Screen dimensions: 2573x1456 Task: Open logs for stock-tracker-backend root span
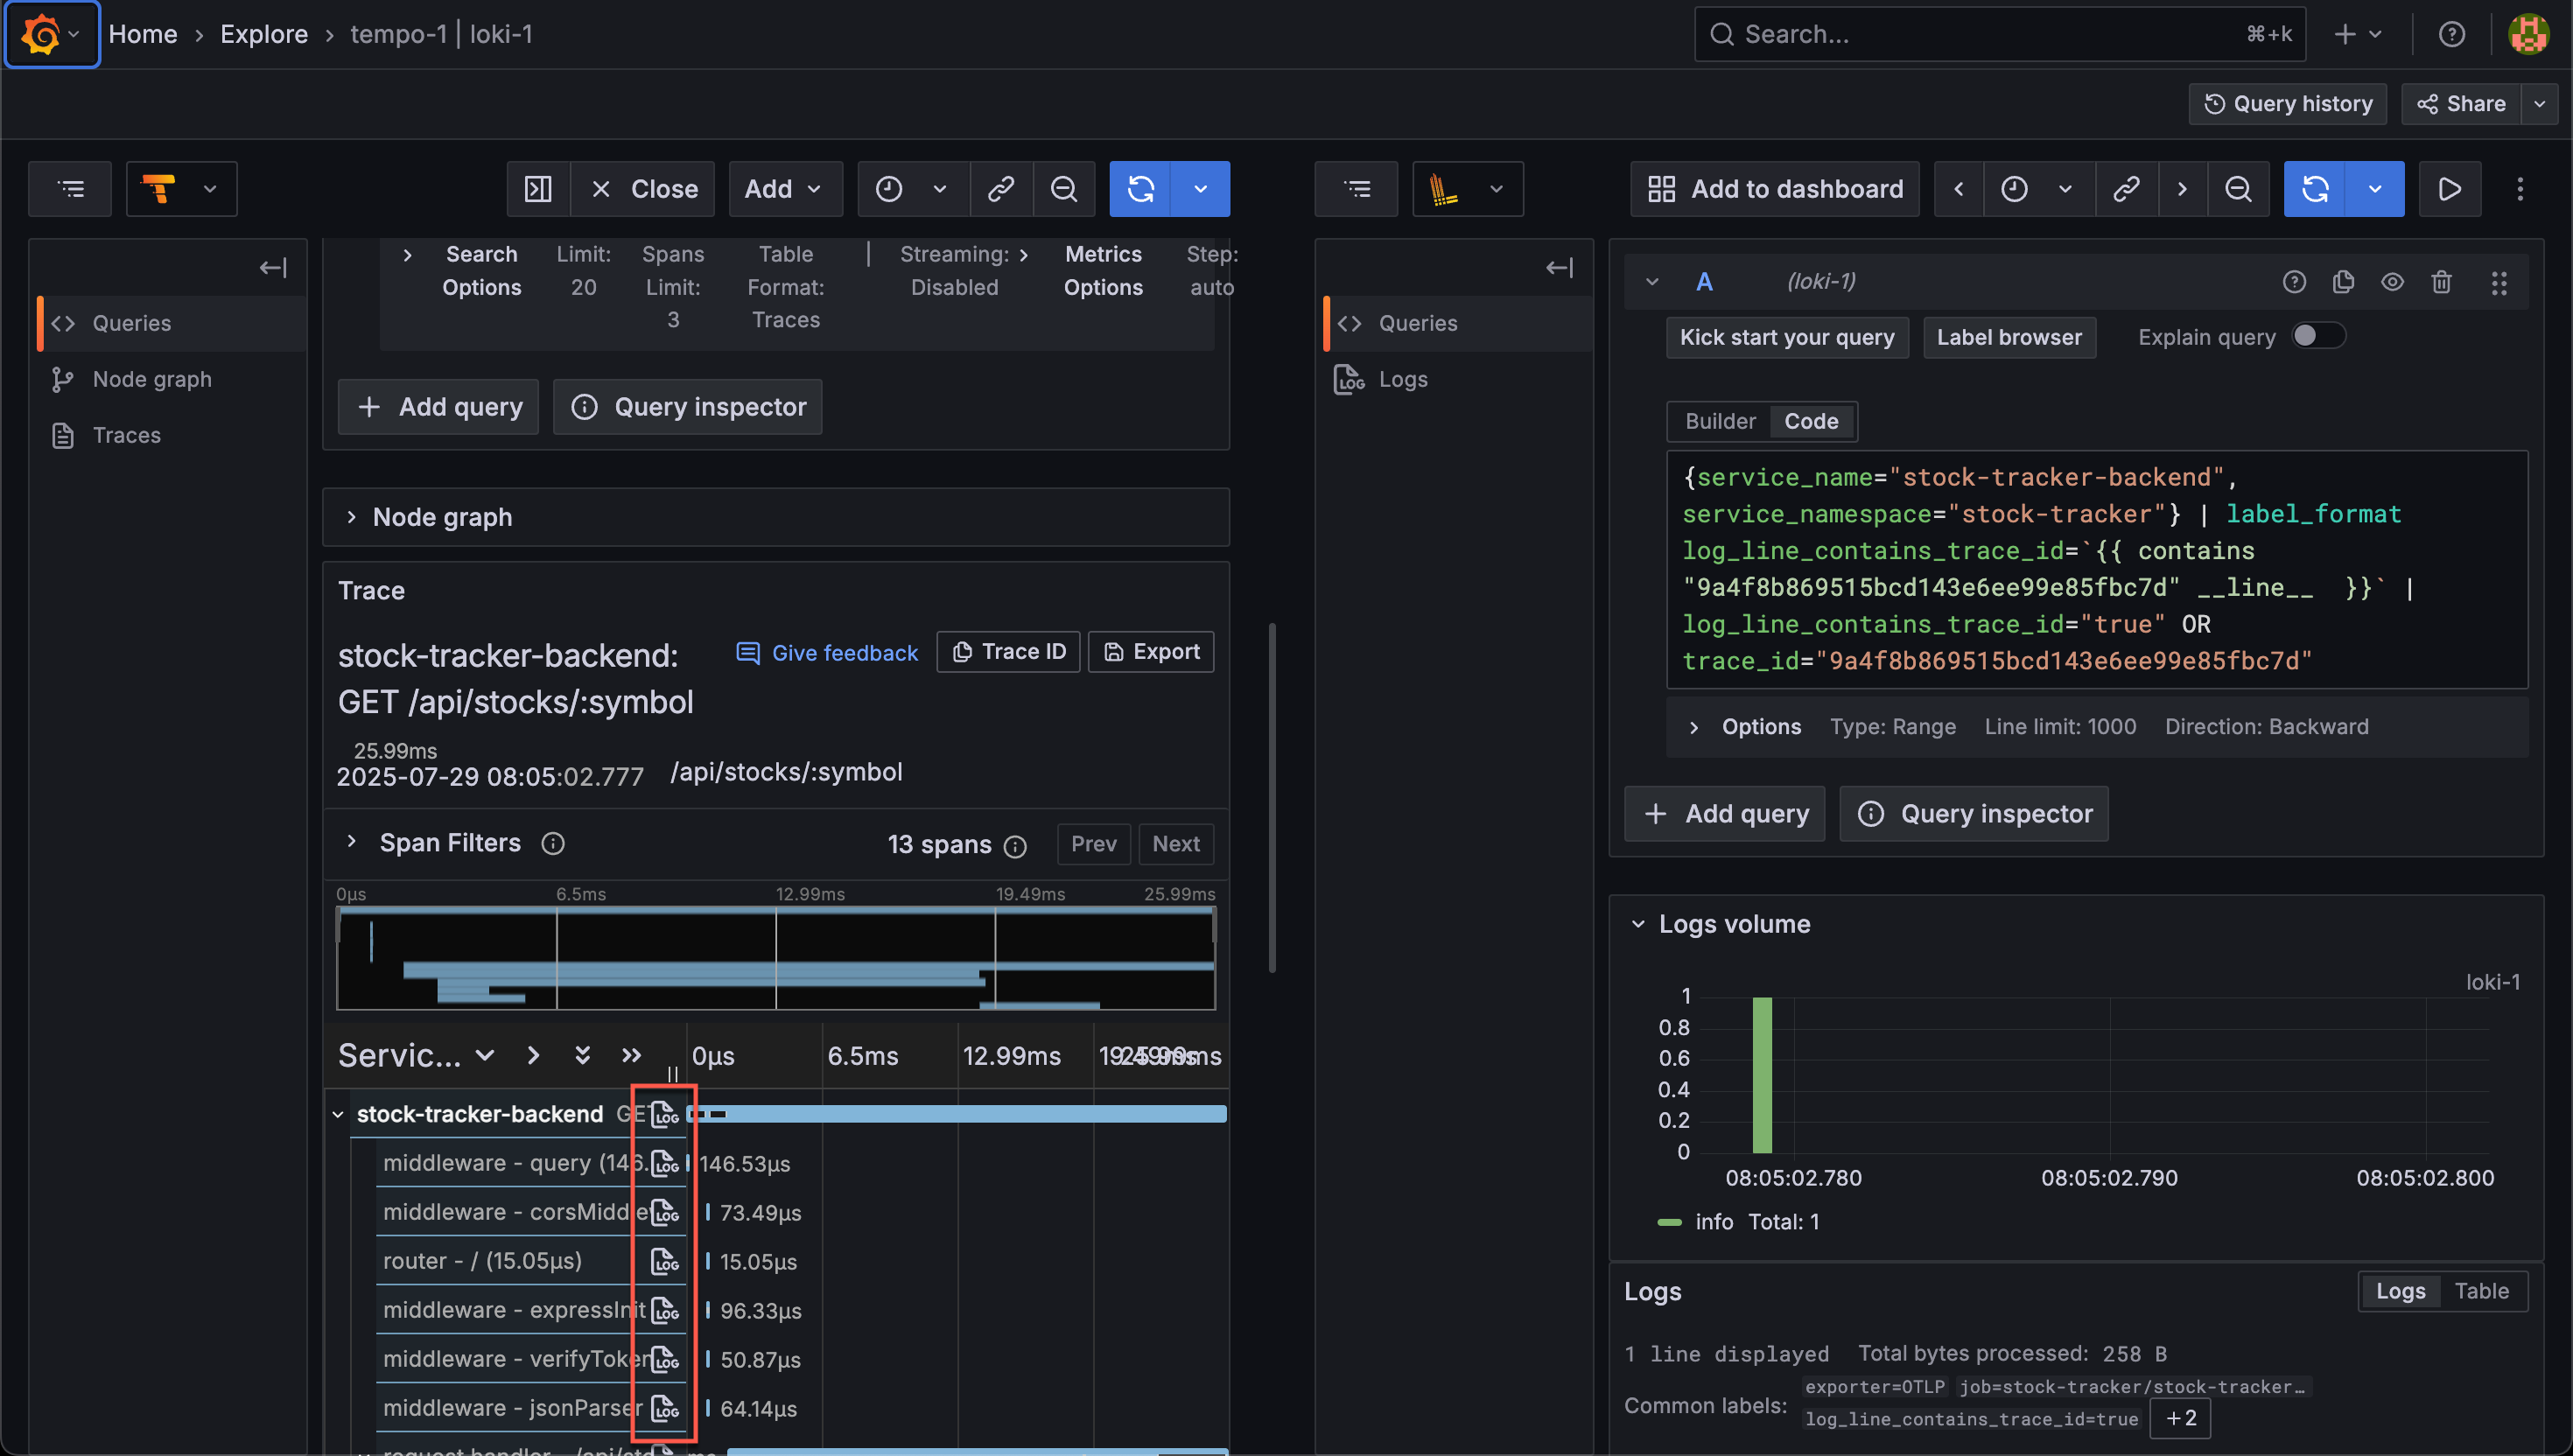[665, 1114]
